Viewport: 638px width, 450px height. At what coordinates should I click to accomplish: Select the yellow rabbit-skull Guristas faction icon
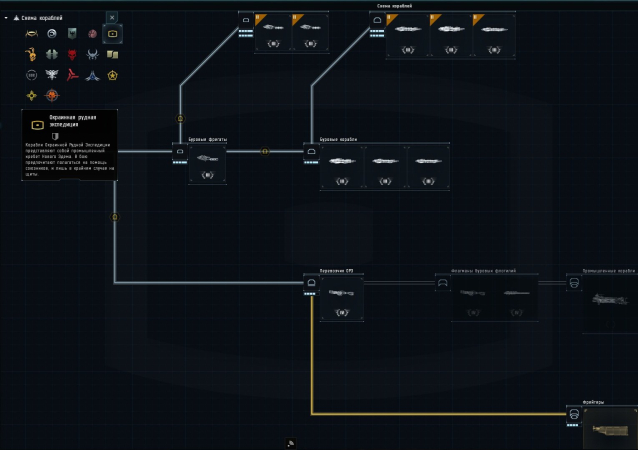[31, 54]
